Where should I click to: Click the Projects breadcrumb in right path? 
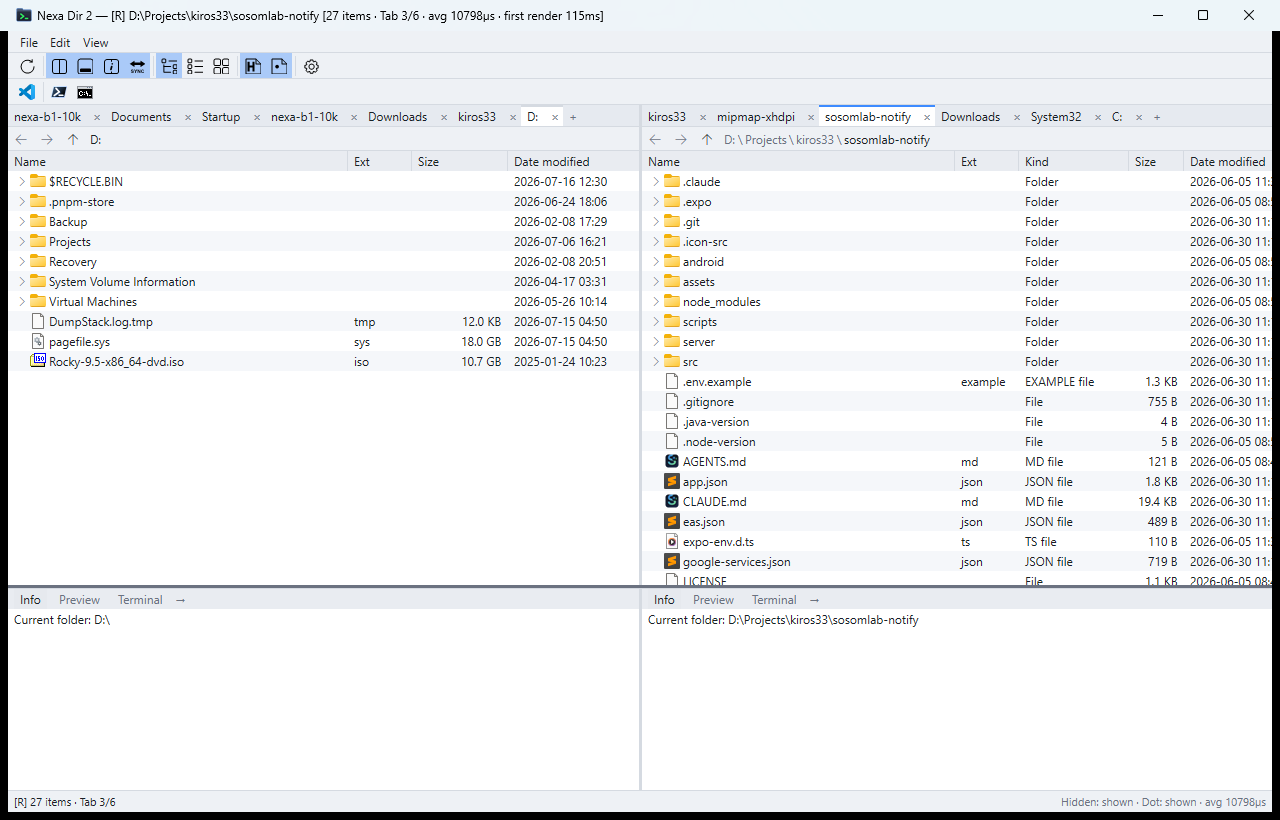[x=764, y=140]
